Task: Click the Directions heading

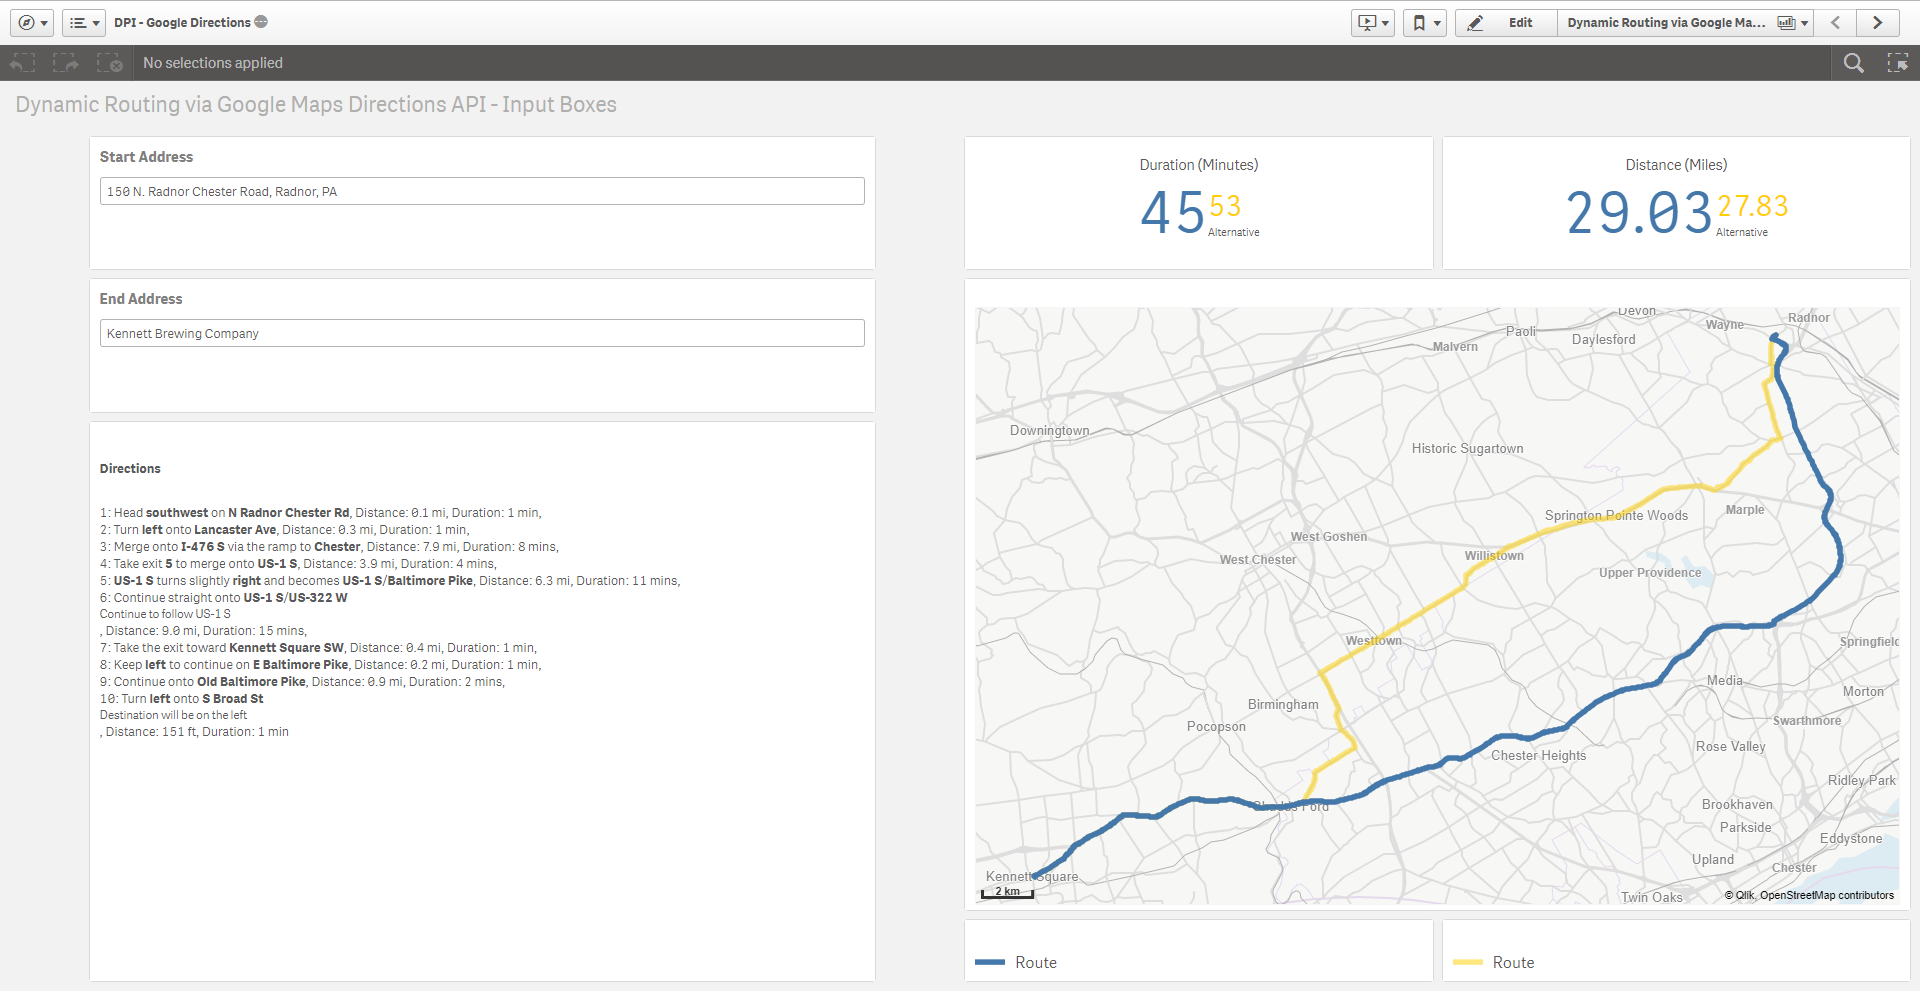Action: [x=130, y=468]
